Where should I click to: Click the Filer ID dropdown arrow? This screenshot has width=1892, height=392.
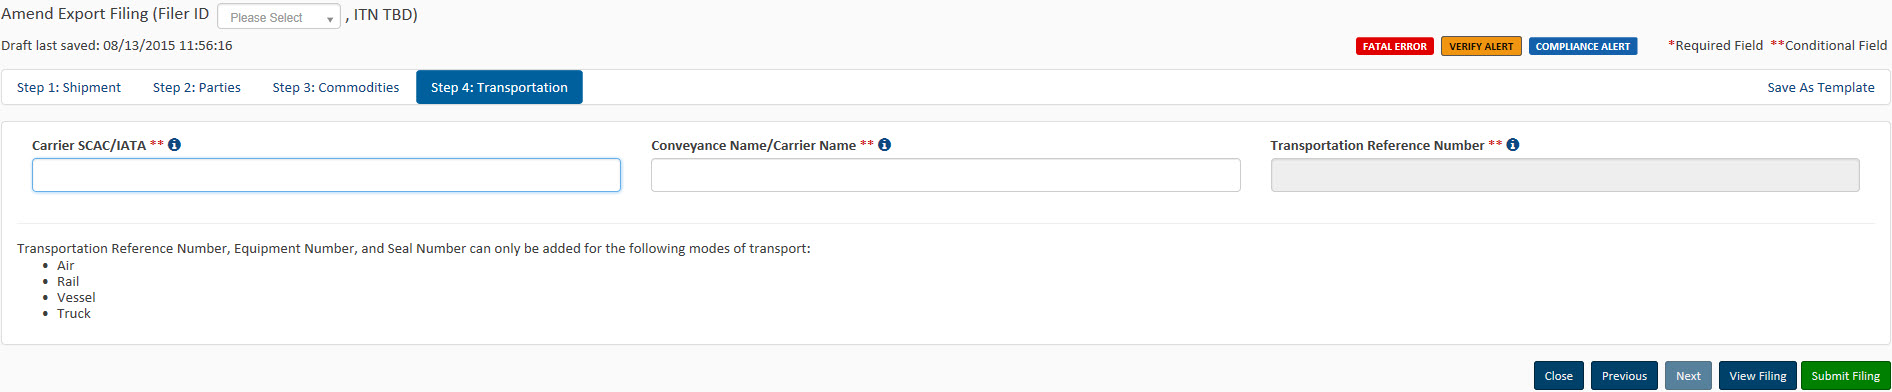[x=330, y=18]
